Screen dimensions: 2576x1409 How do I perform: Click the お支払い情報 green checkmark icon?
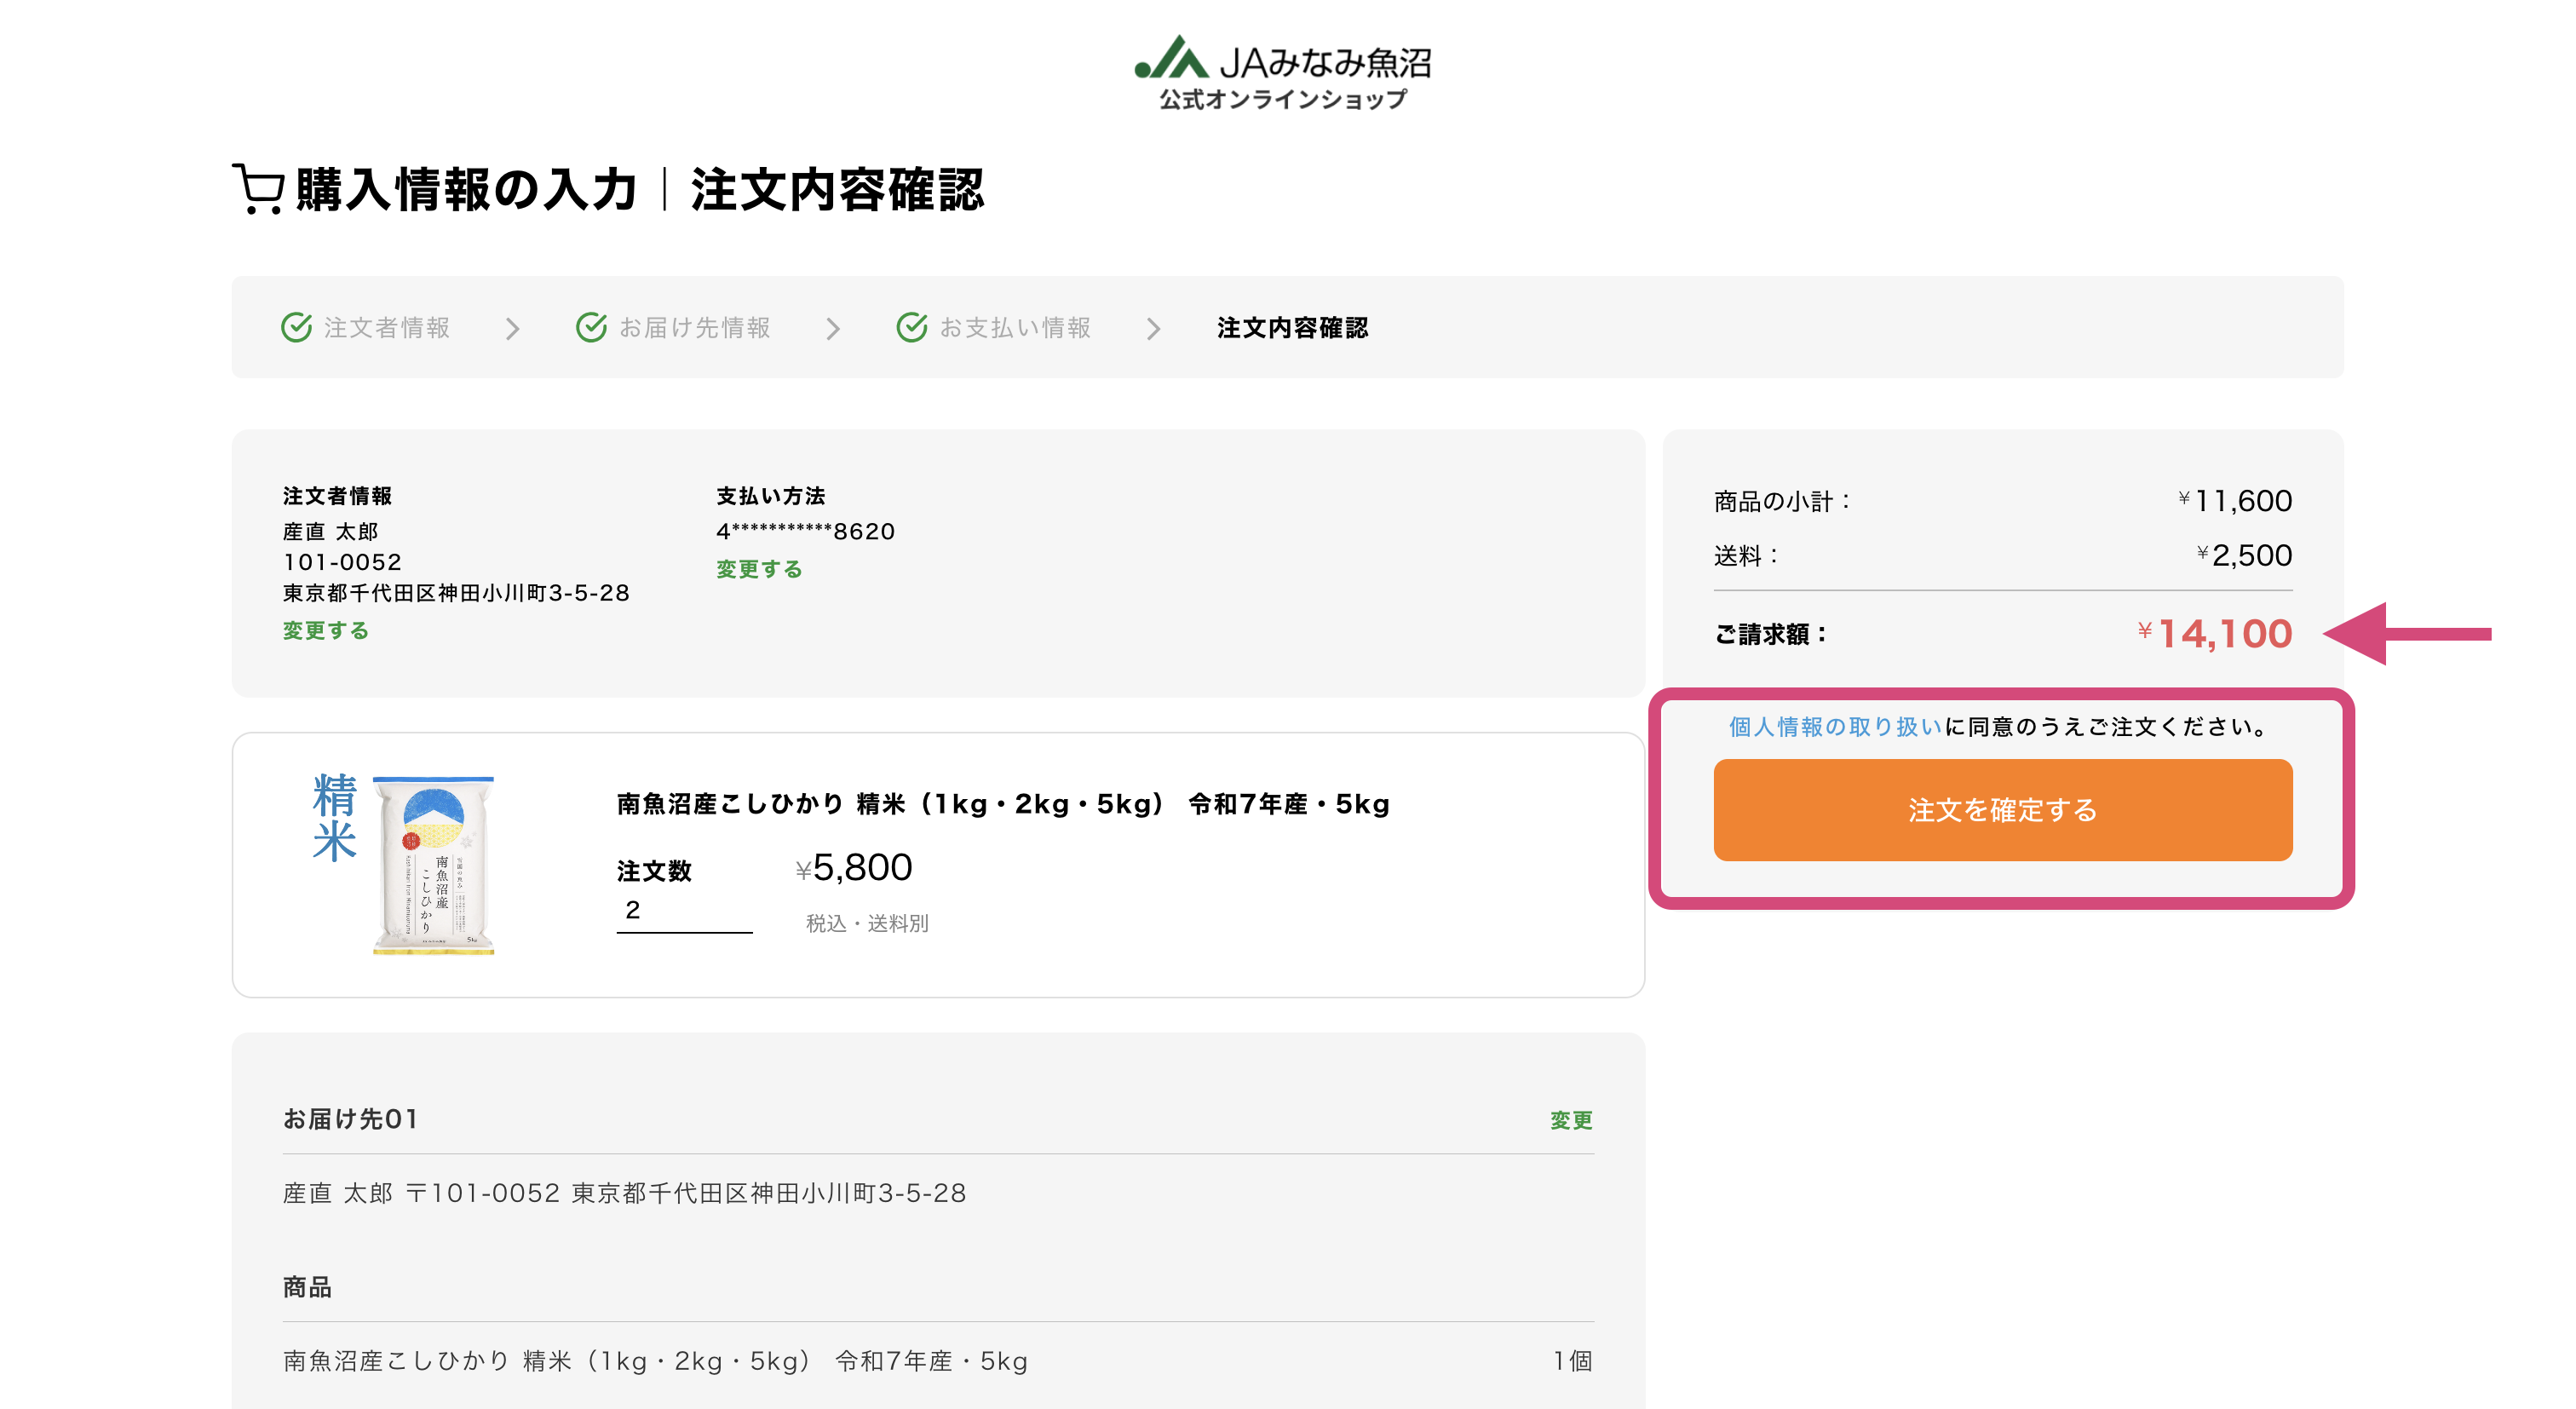coord(911,327)
